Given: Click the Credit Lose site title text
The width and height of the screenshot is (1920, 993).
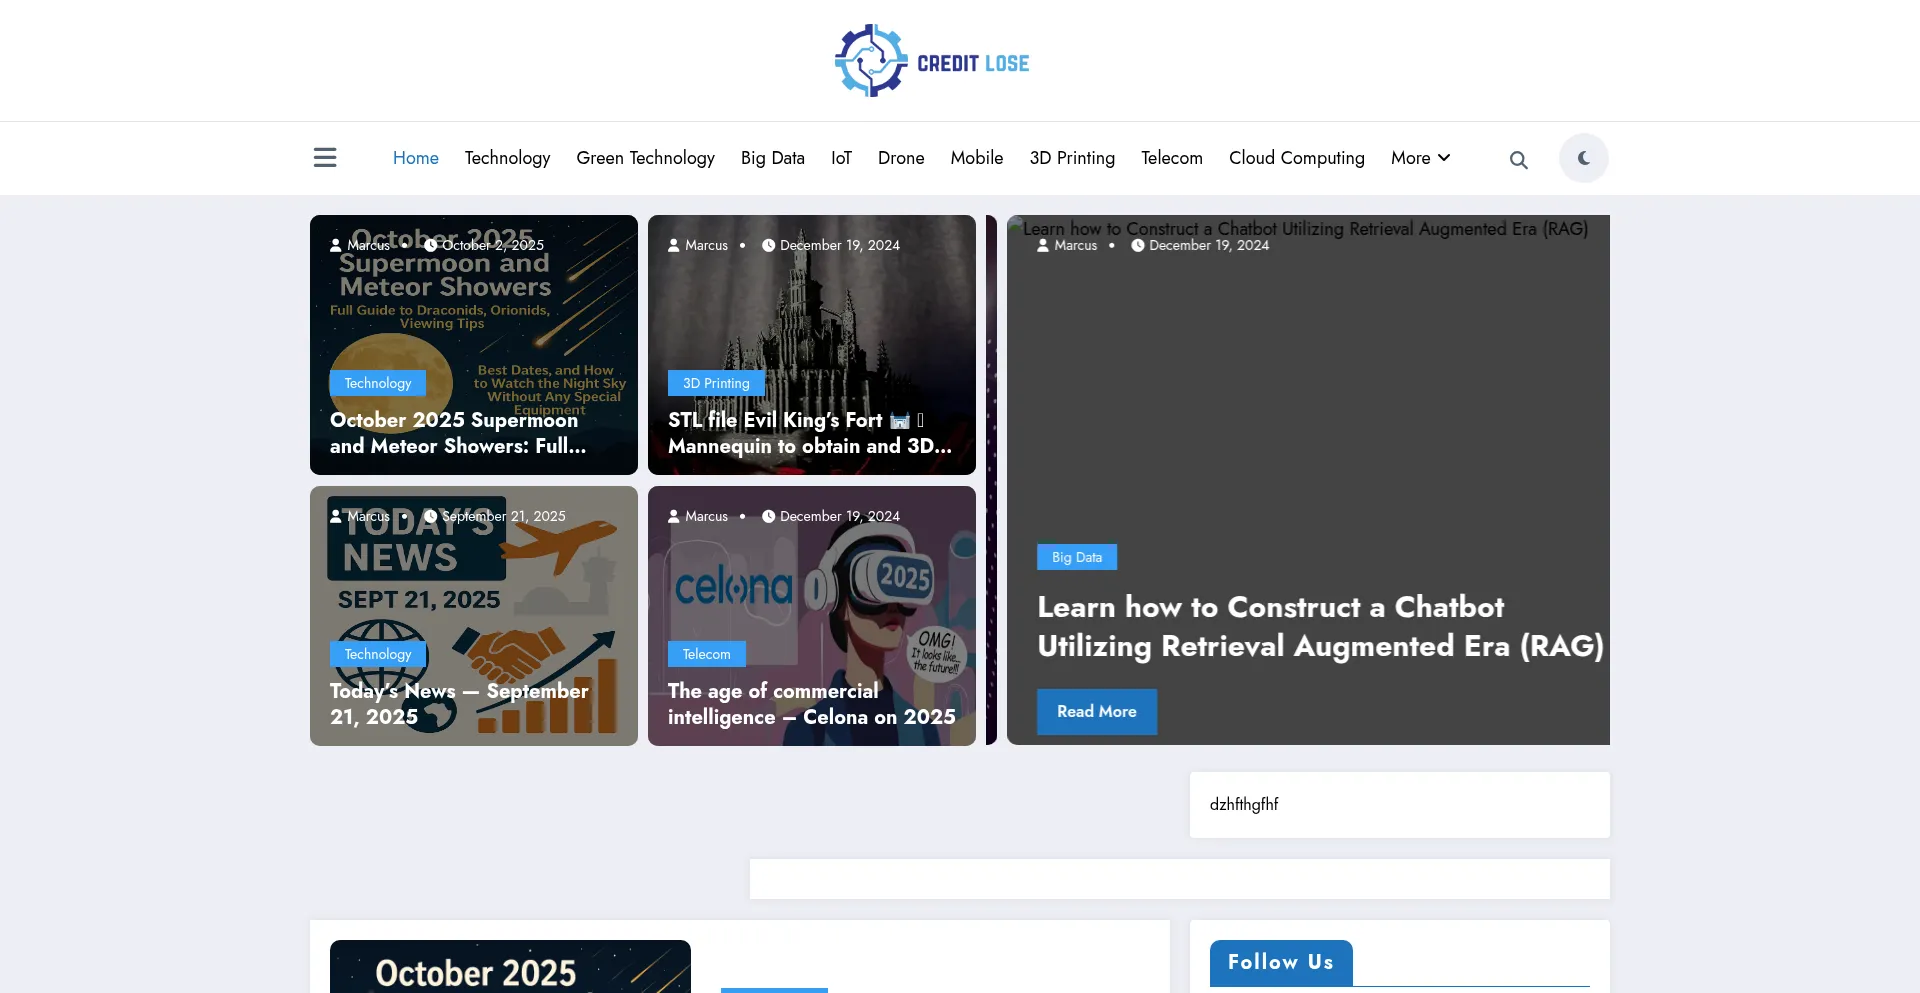Looking at the screenshot, I should [973, 63].
